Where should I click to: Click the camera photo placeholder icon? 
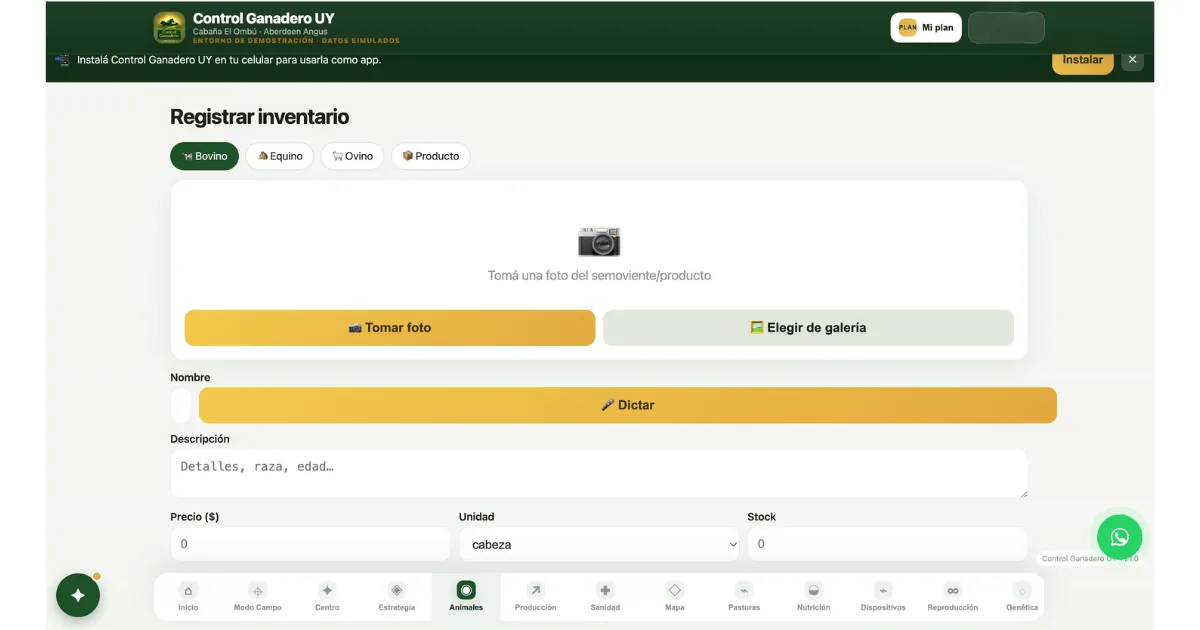tap(599, 241)
